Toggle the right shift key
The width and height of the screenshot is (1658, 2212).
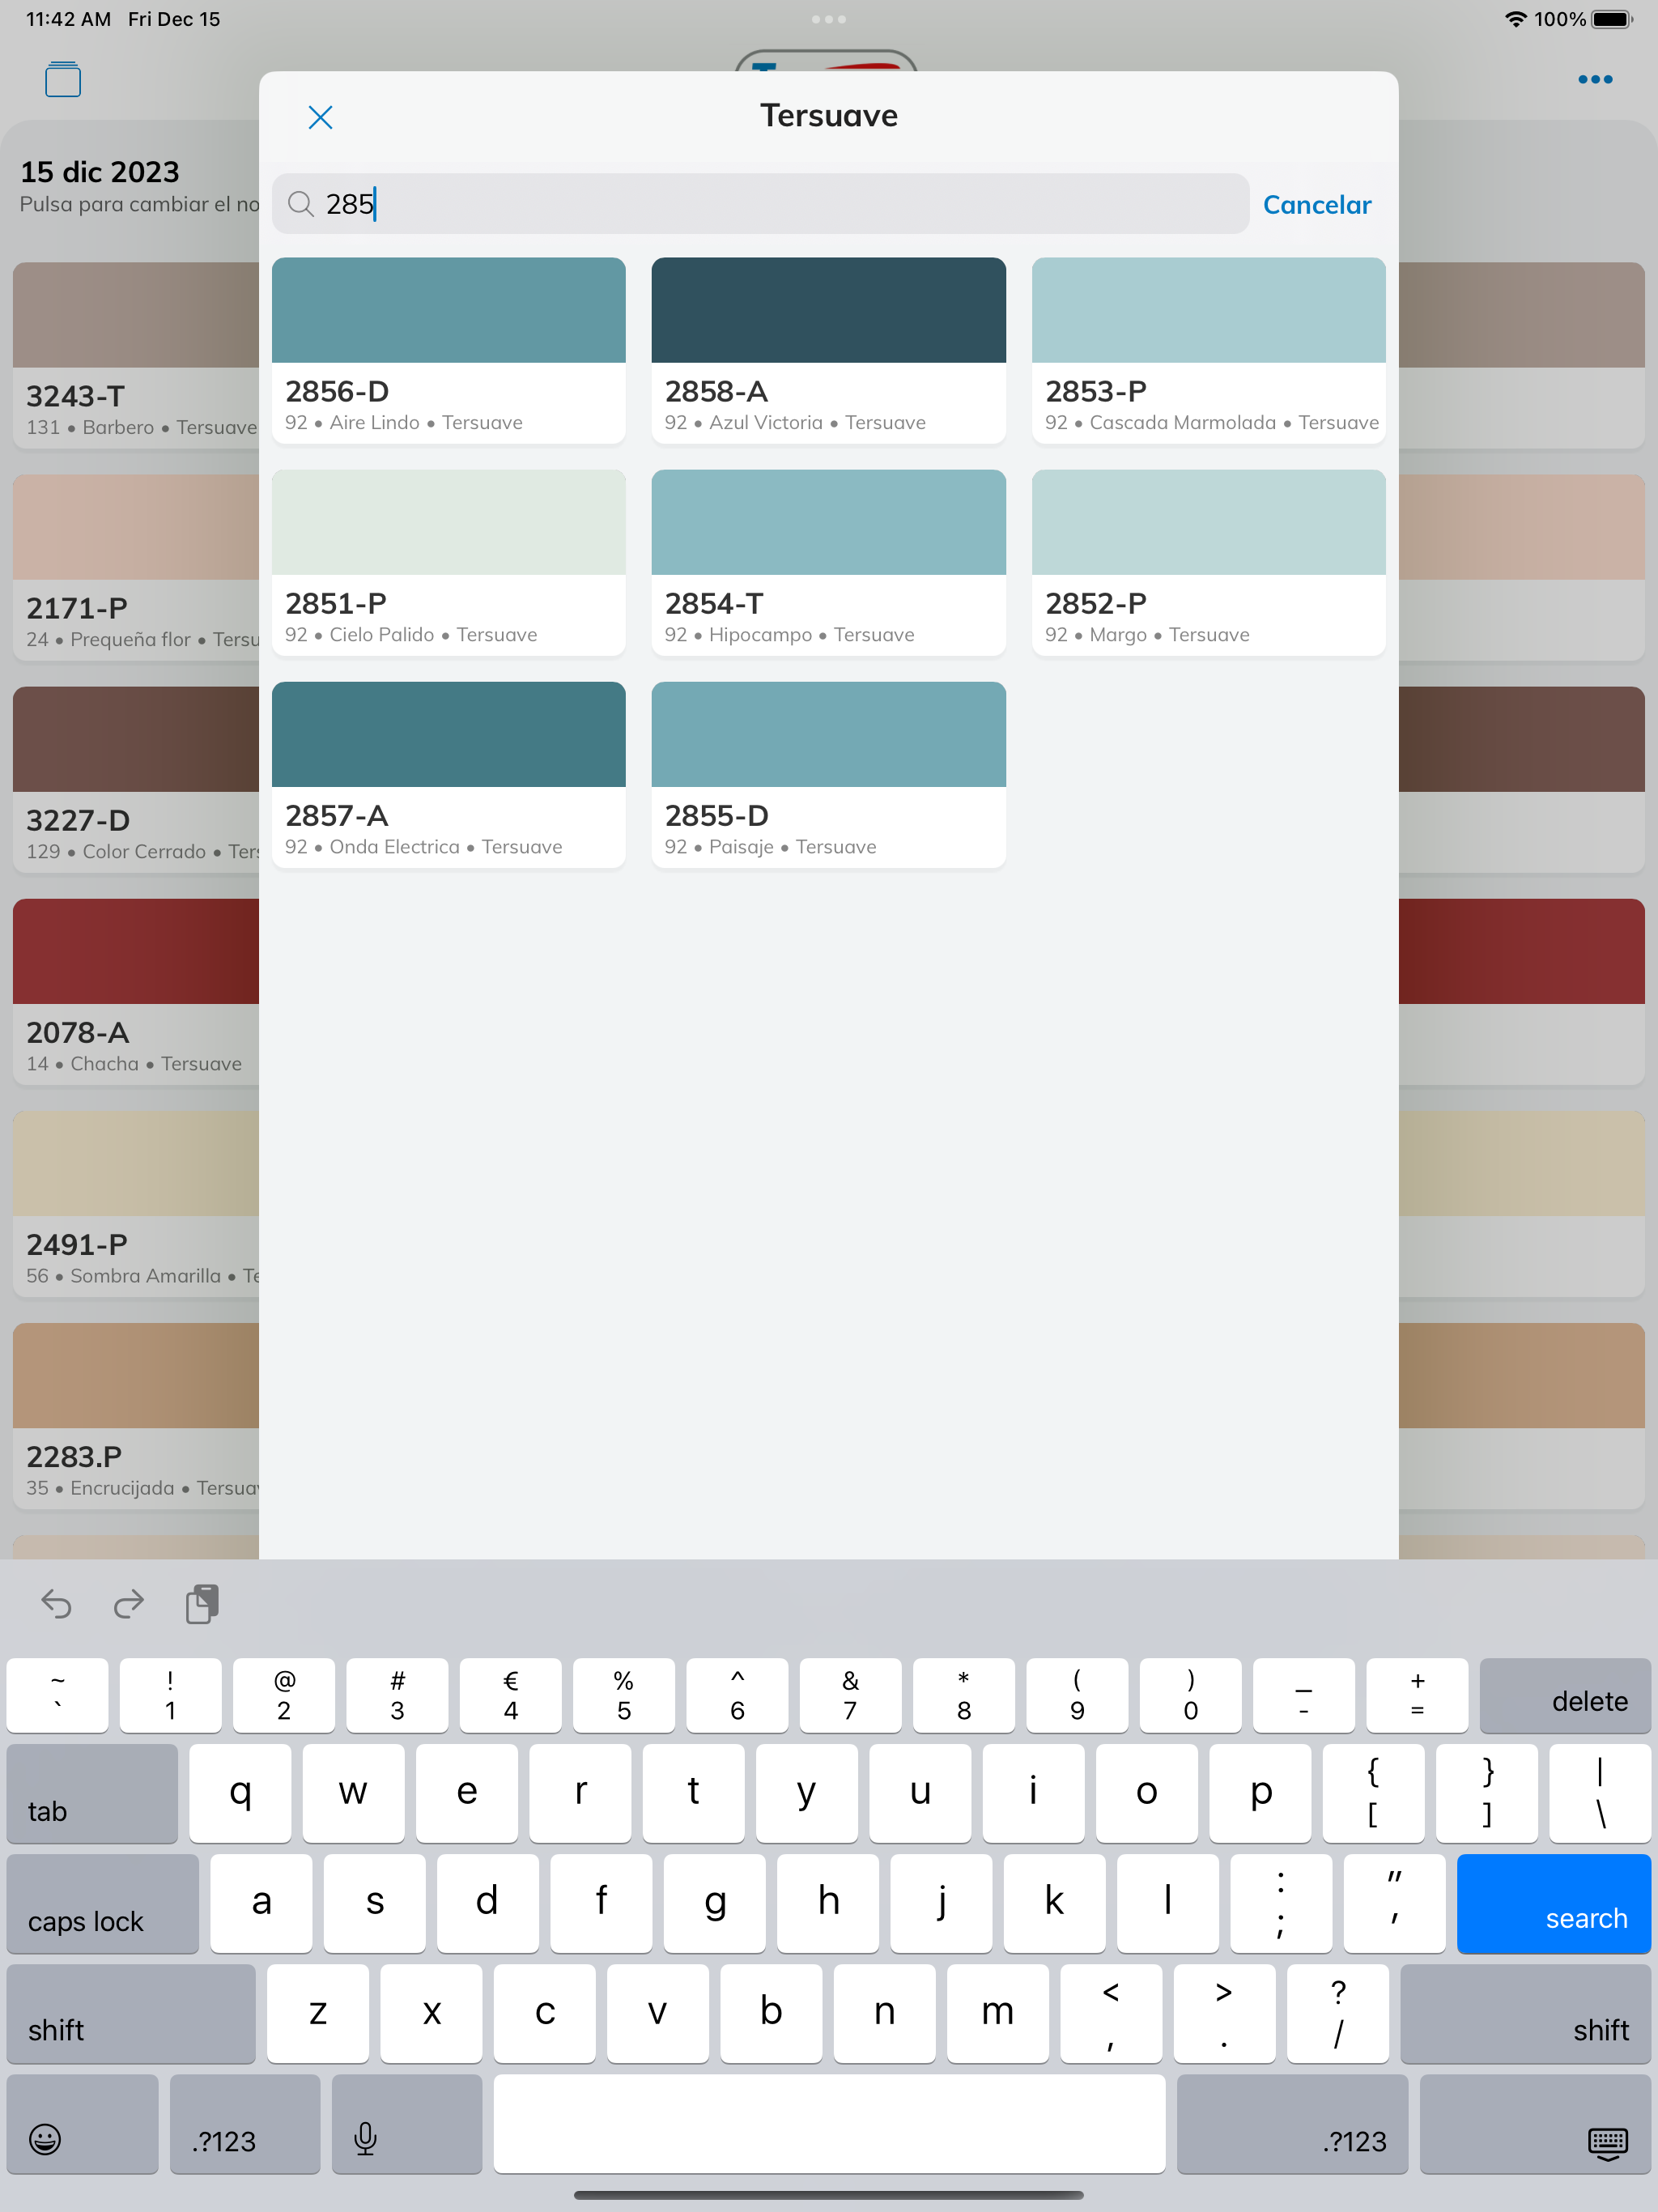[x=1525, y=2013]
